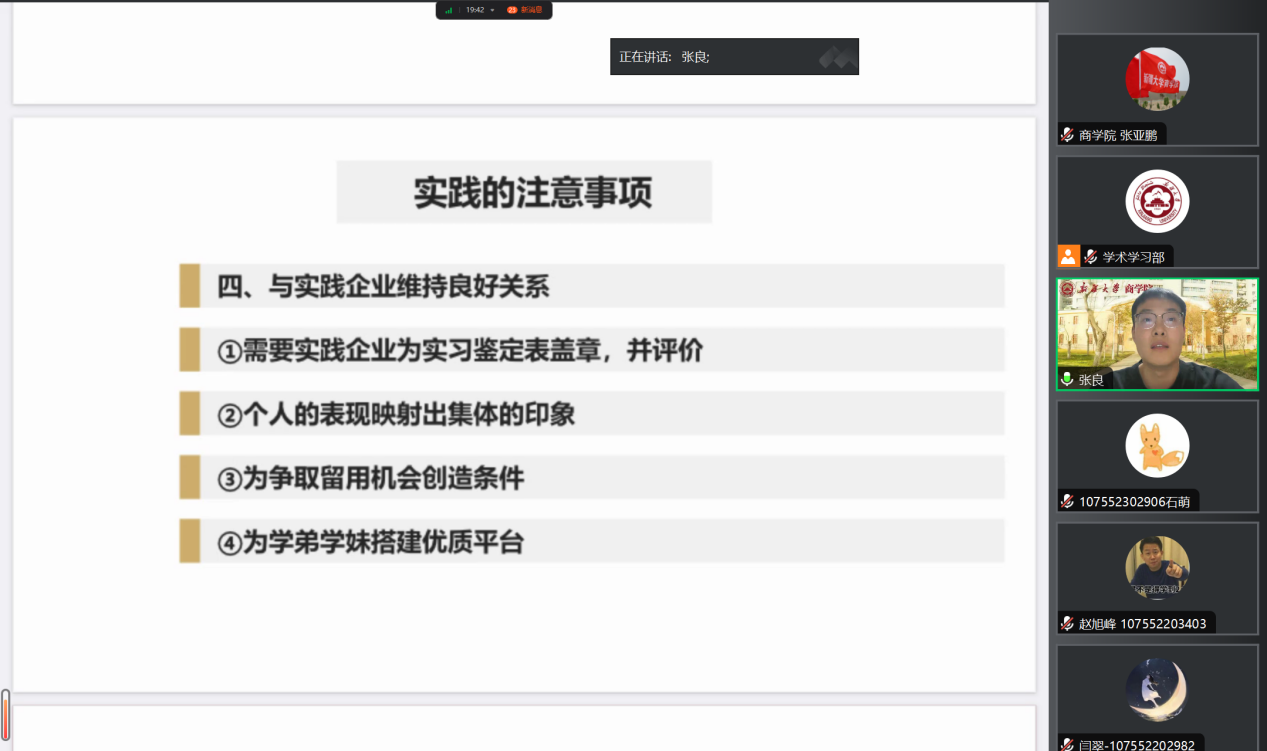Image resolution: width=1267 pixels, height=751 pixels.
Task: Click the slide title 实践的注意事项
Action: click(533, 192)
